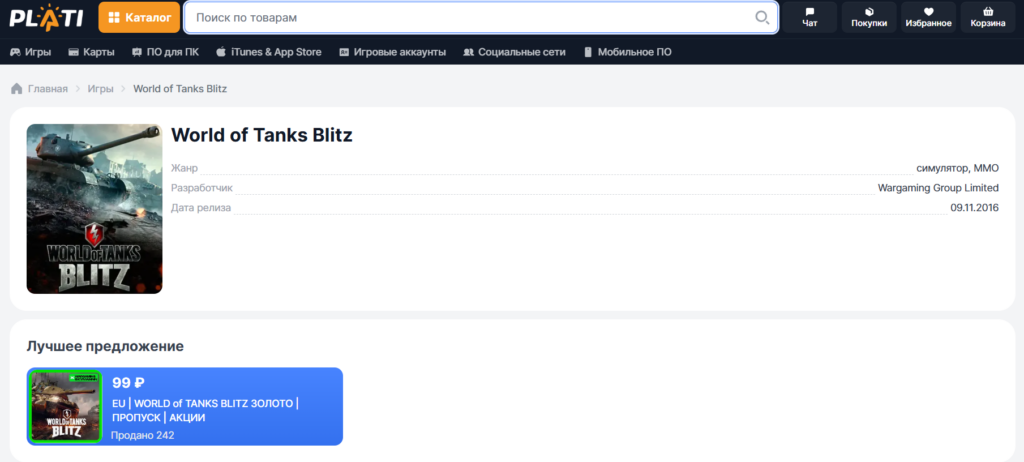Open Игровые аккаунты category
Viewport: 1024px width, 462px height.
pyautogui.click(x=392, y=52)
